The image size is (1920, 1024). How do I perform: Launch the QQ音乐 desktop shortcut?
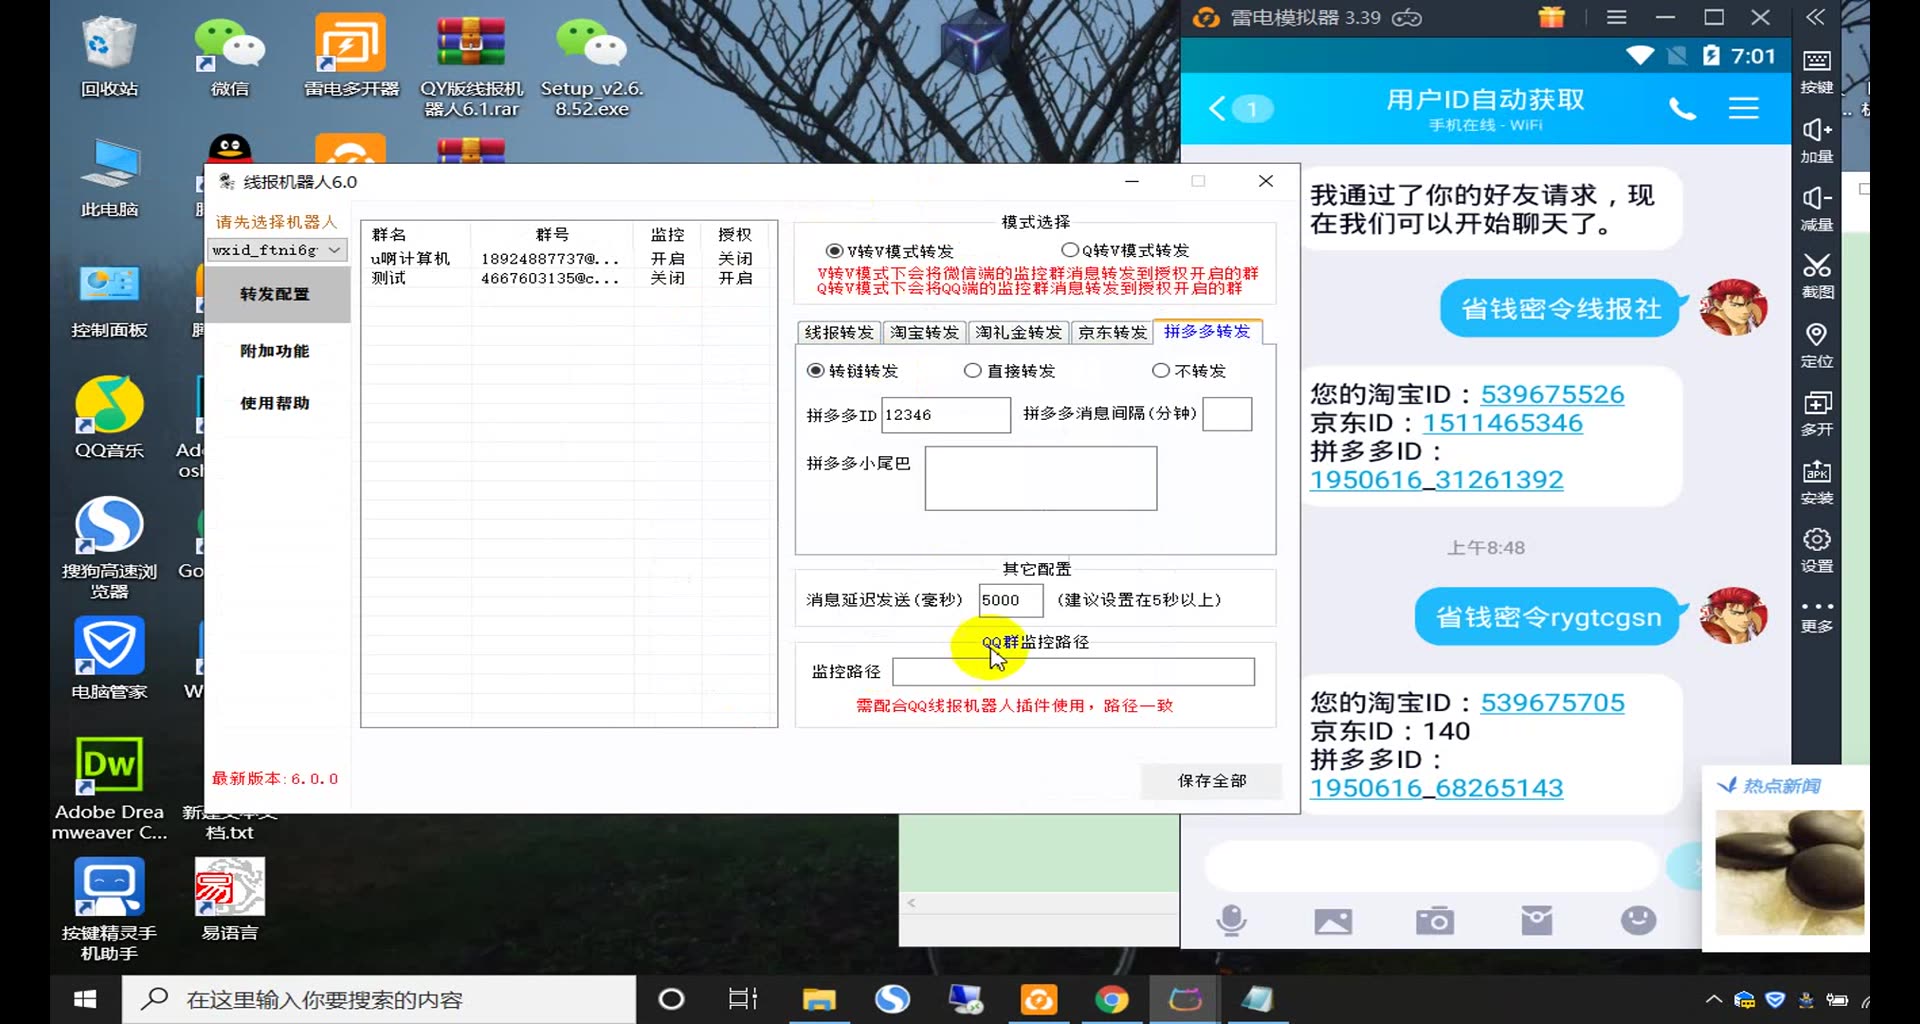coord(109,418)
